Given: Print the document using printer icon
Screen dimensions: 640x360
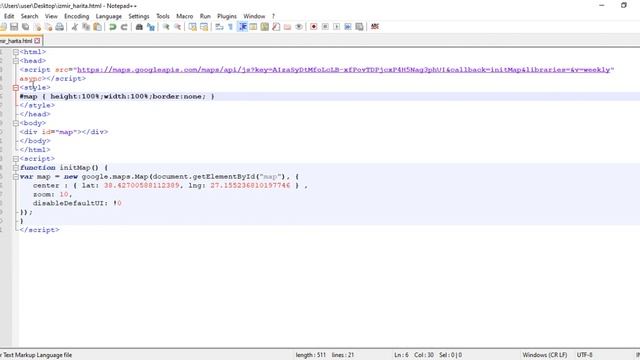Looking at the screenshot, I should [x=60, y=27].
